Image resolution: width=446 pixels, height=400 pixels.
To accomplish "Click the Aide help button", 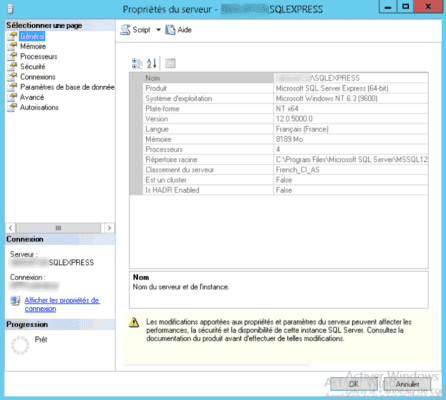I will coord(179,30).
